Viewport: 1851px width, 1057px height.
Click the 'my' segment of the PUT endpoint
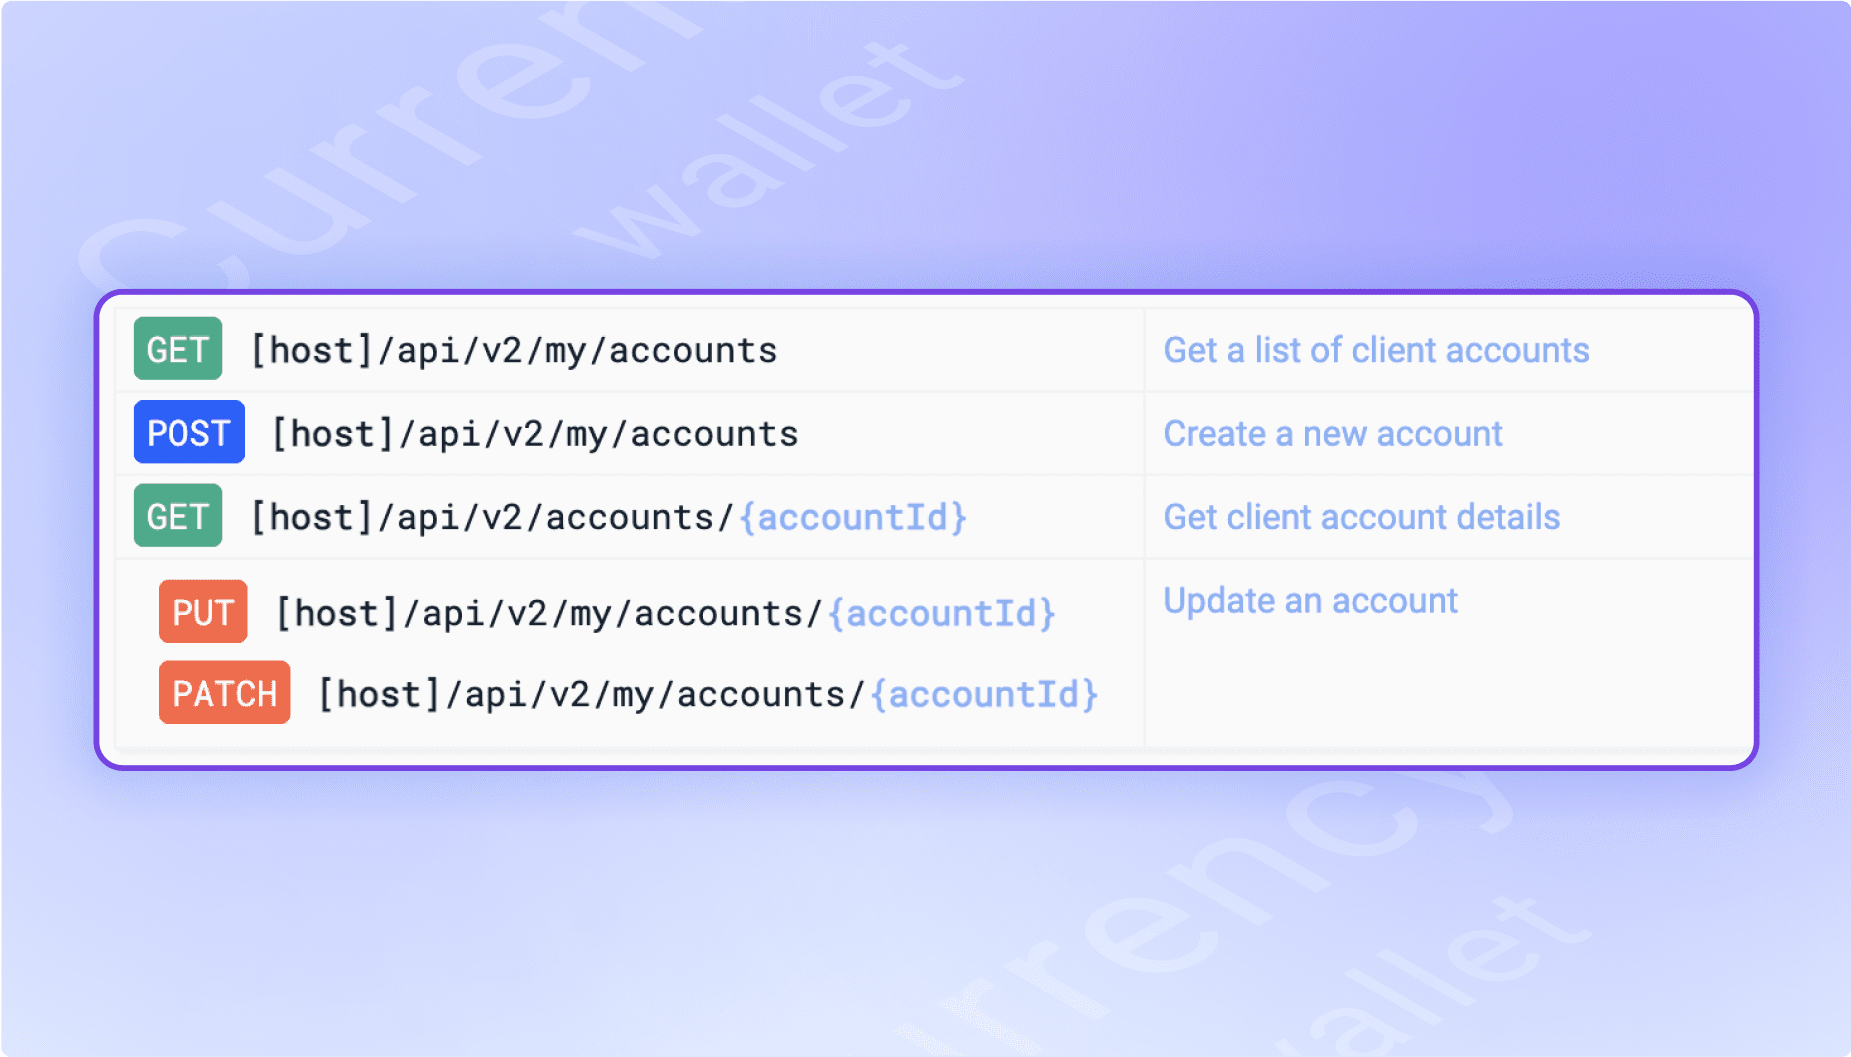point(590,613)
